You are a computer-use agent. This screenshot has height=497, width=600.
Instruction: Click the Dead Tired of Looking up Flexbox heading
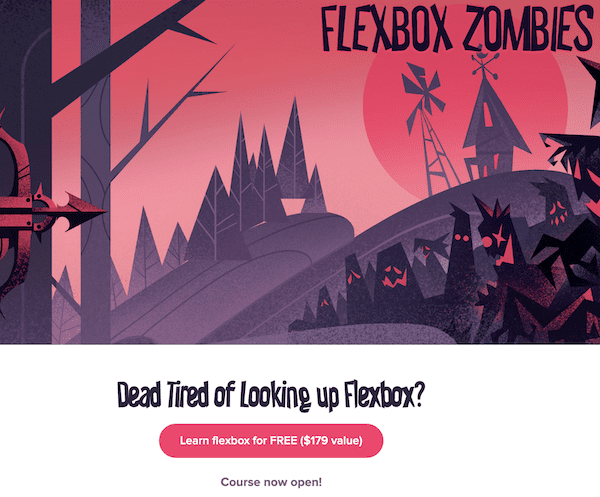pos(271,396)
